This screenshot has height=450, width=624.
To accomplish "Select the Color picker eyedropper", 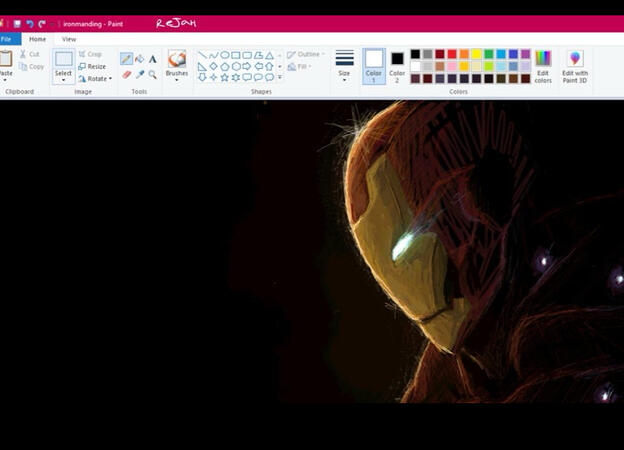I will coord(139,74).
